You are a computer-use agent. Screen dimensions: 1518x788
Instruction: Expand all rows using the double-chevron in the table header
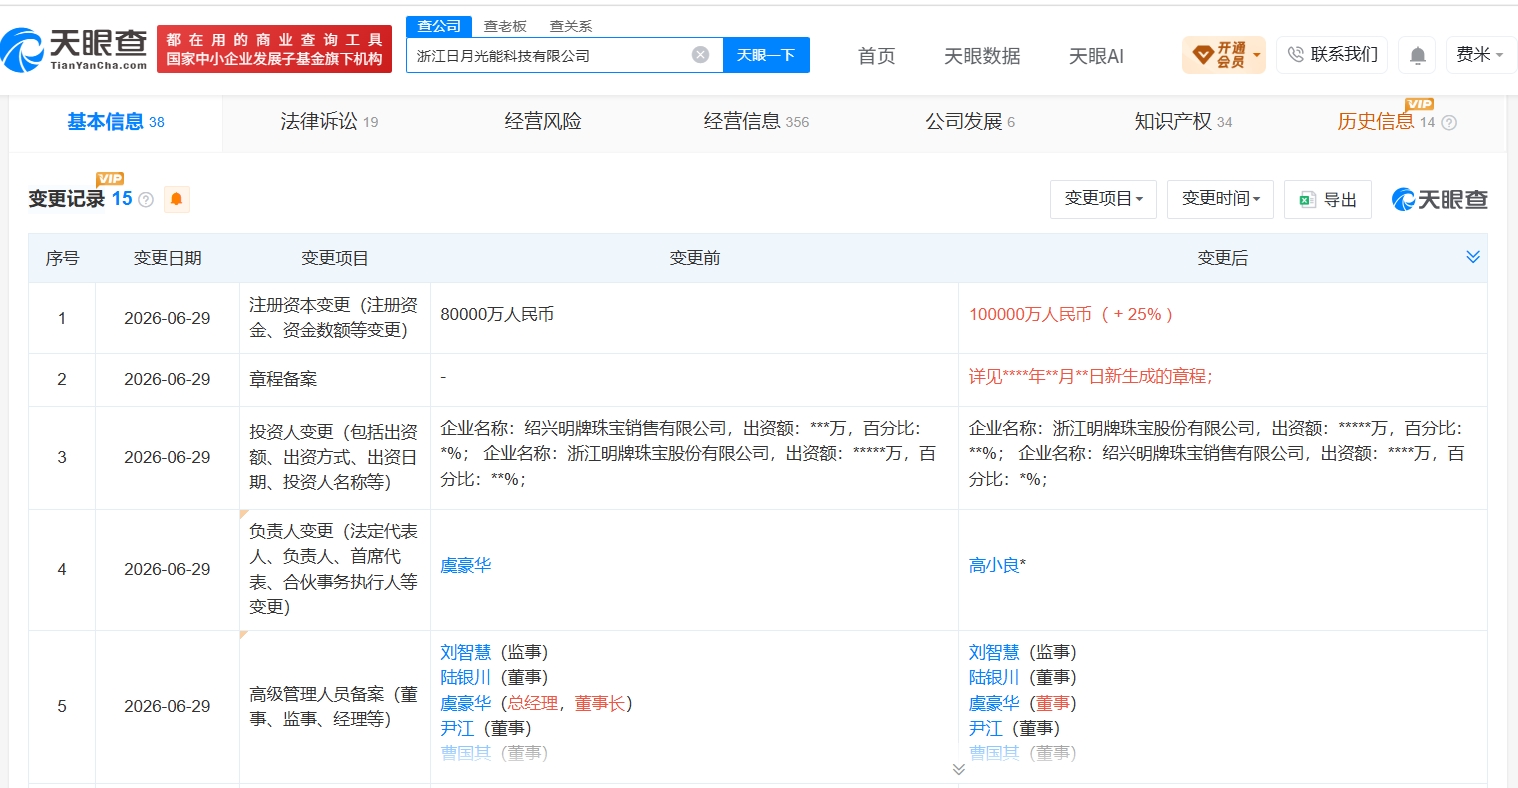pyautogui.click(x=1473, y=257)
